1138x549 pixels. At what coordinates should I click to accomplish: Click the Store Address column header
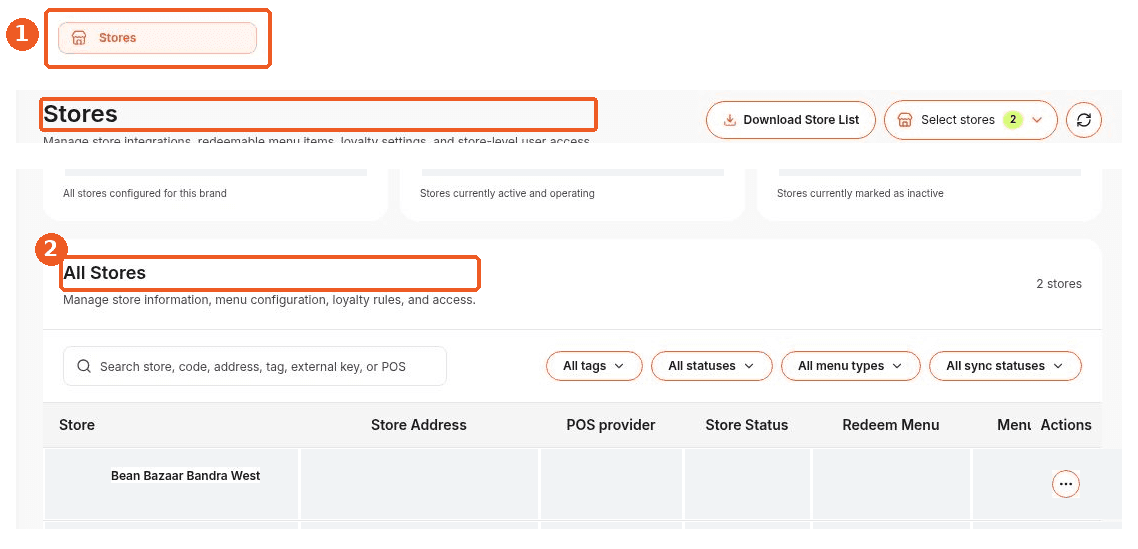419,425
